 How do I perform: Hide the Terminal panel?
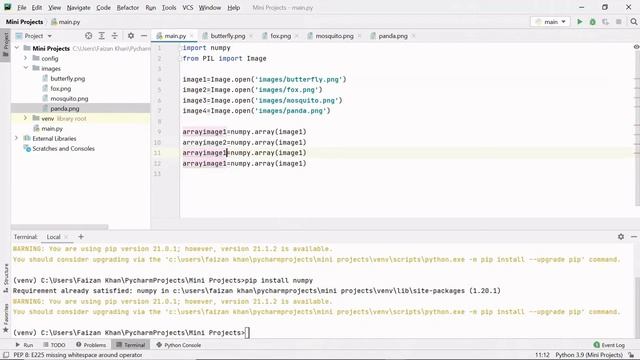point(633,236)
